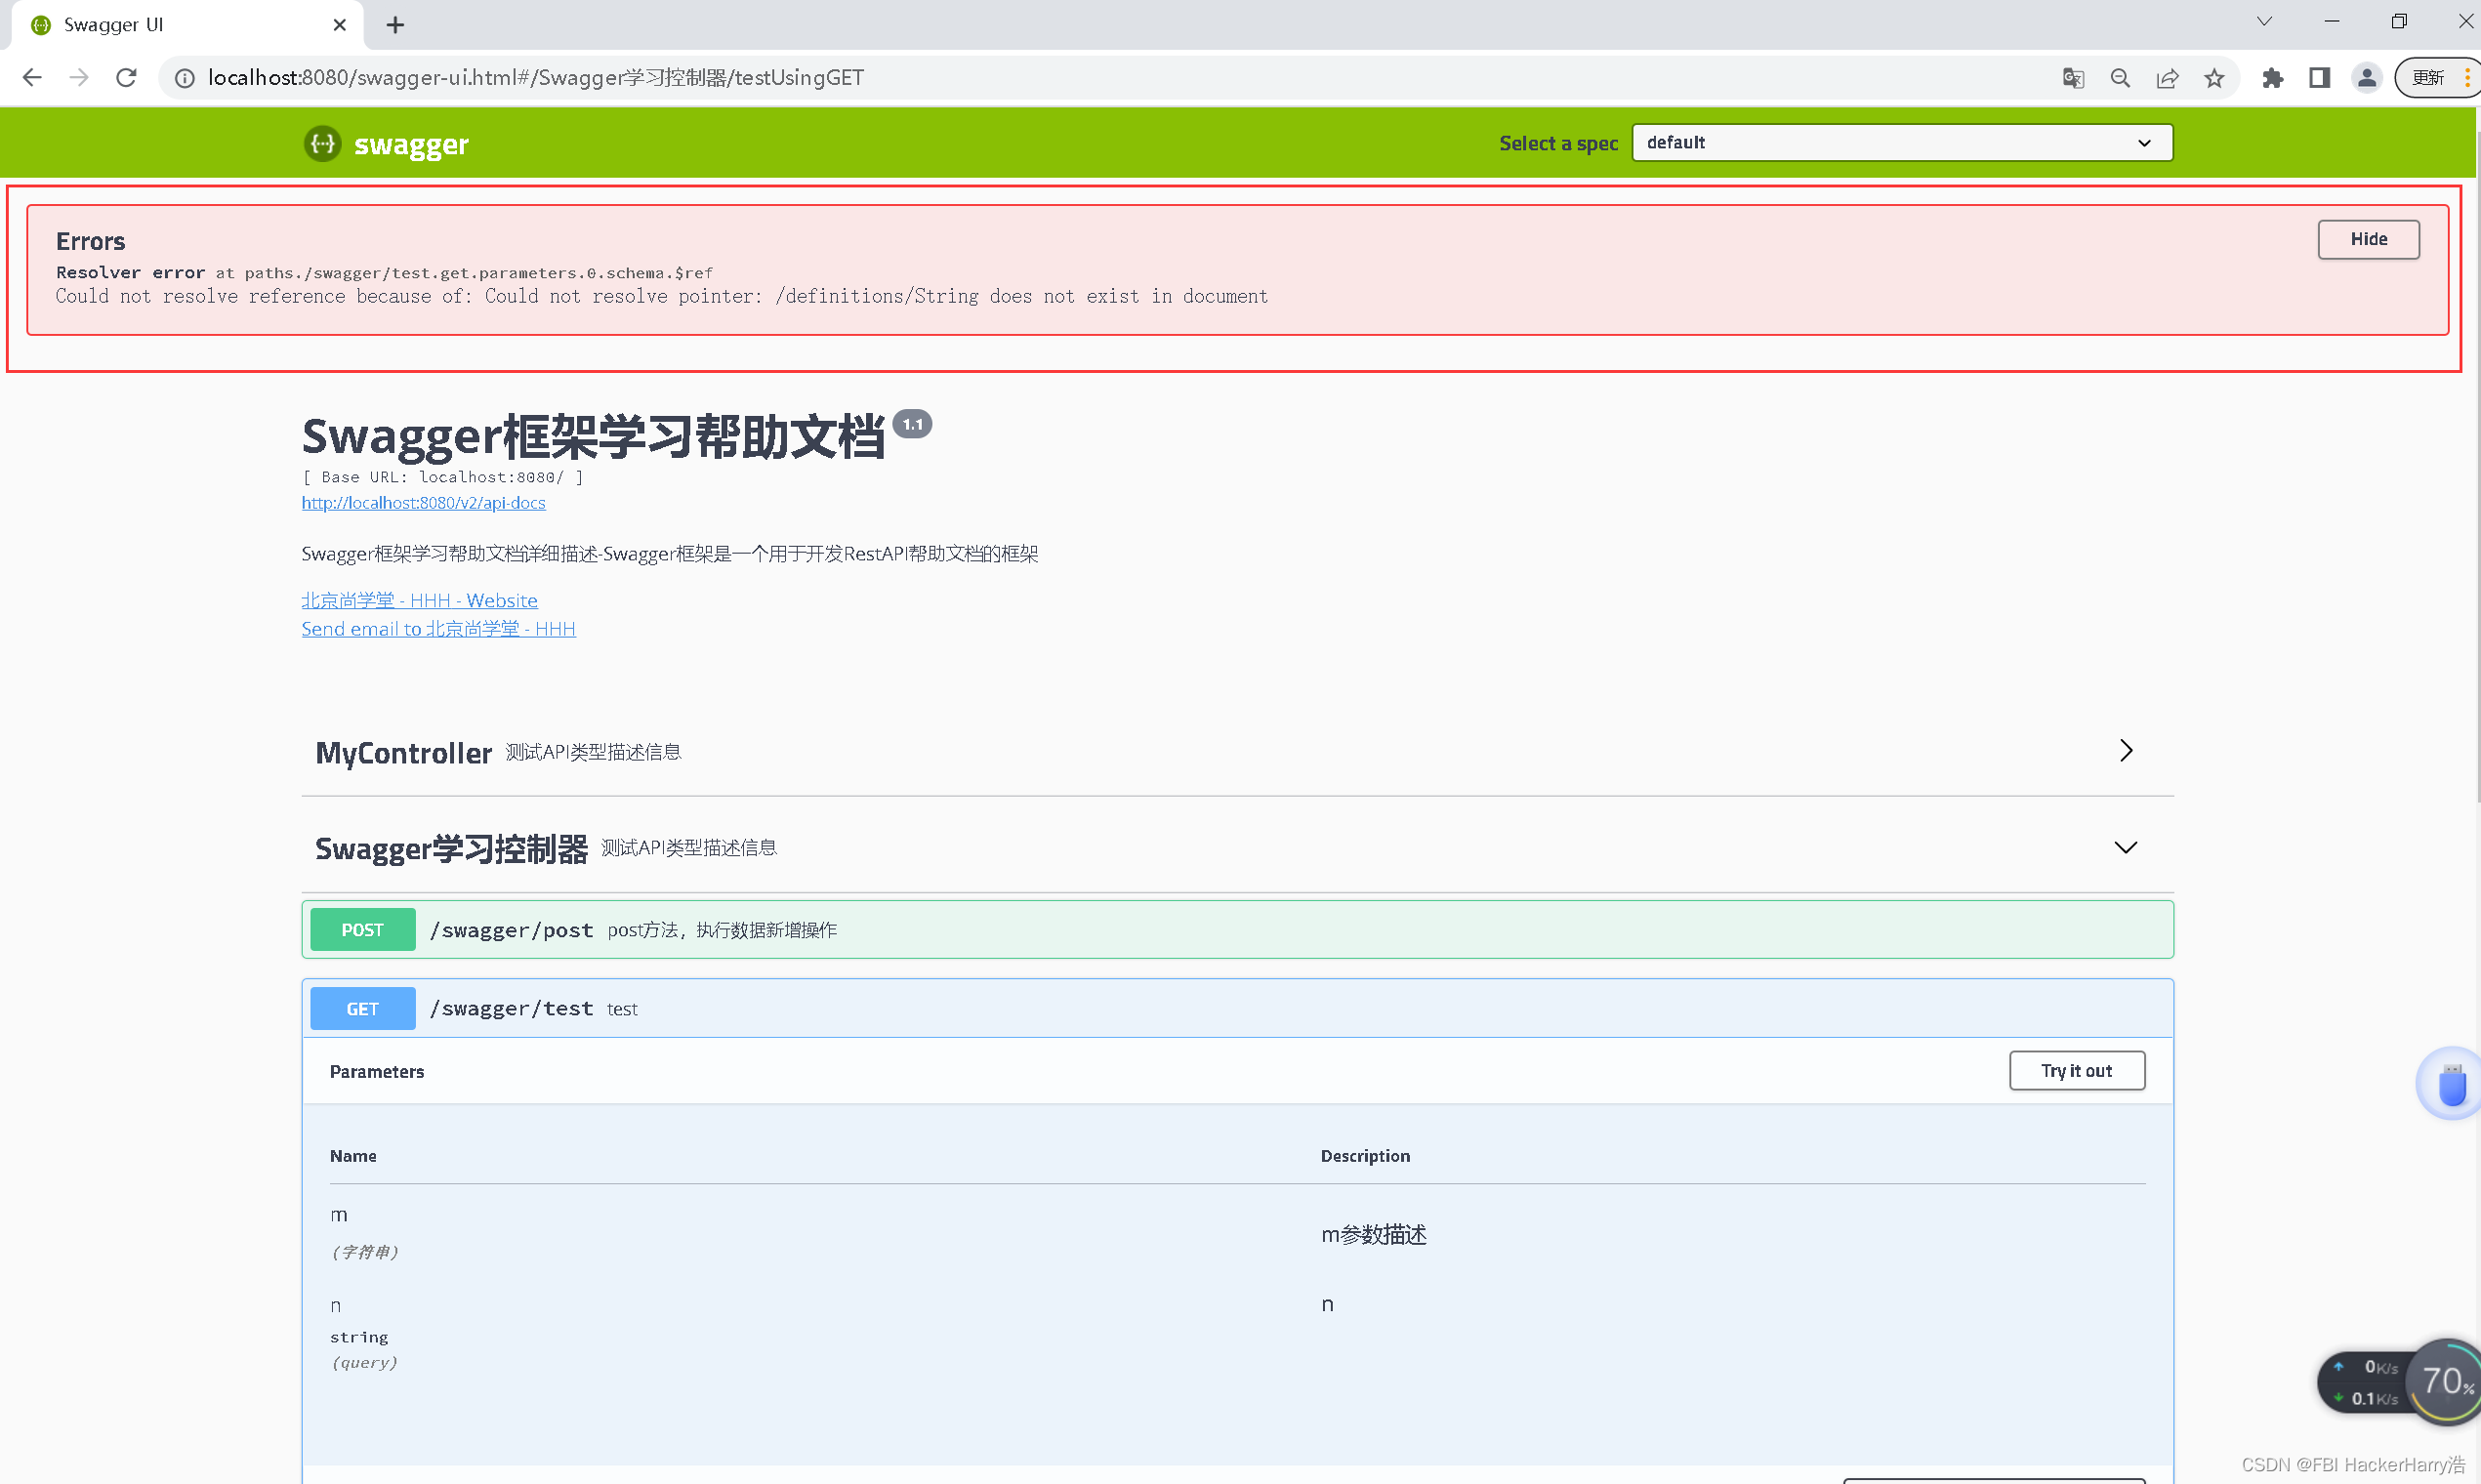Open the Select a spec dropdown
The height and width of the screenshot is (1484, 2481).
1899,142
